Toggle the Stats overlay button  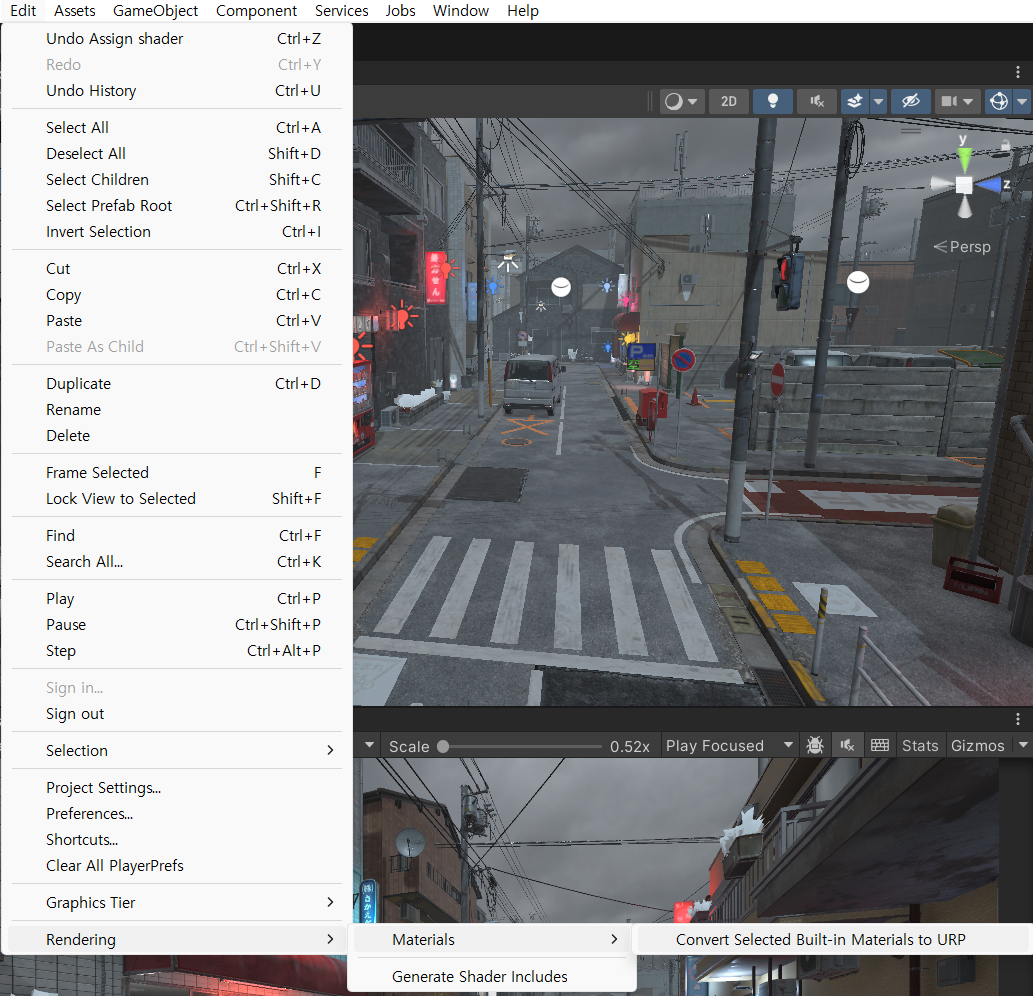point(920,746)
